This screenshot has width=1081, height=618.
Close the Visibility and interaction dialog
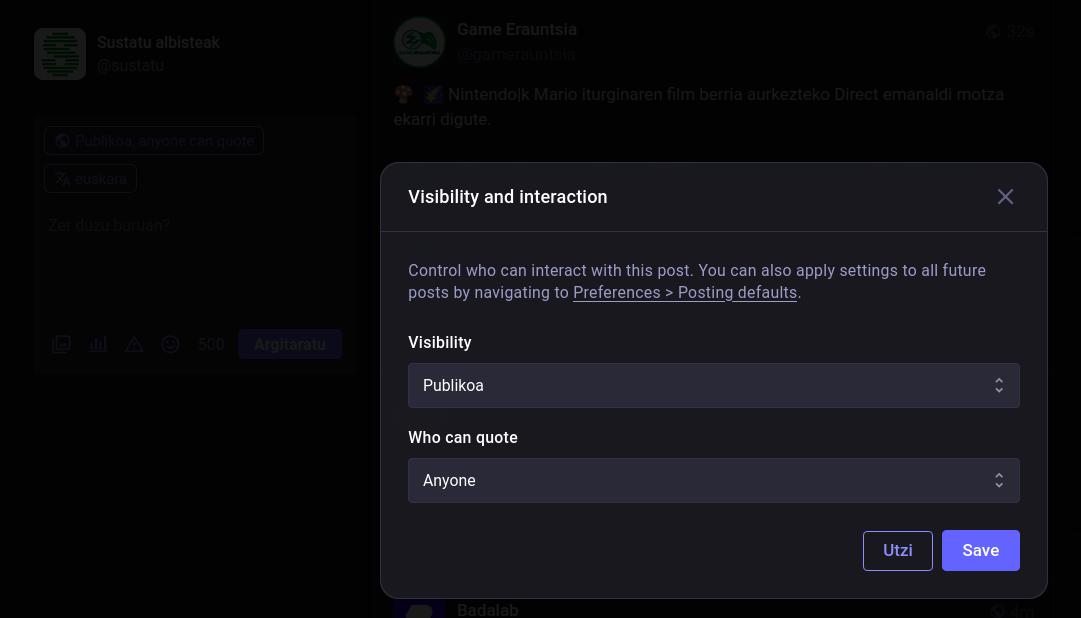tap(1005, 197)
